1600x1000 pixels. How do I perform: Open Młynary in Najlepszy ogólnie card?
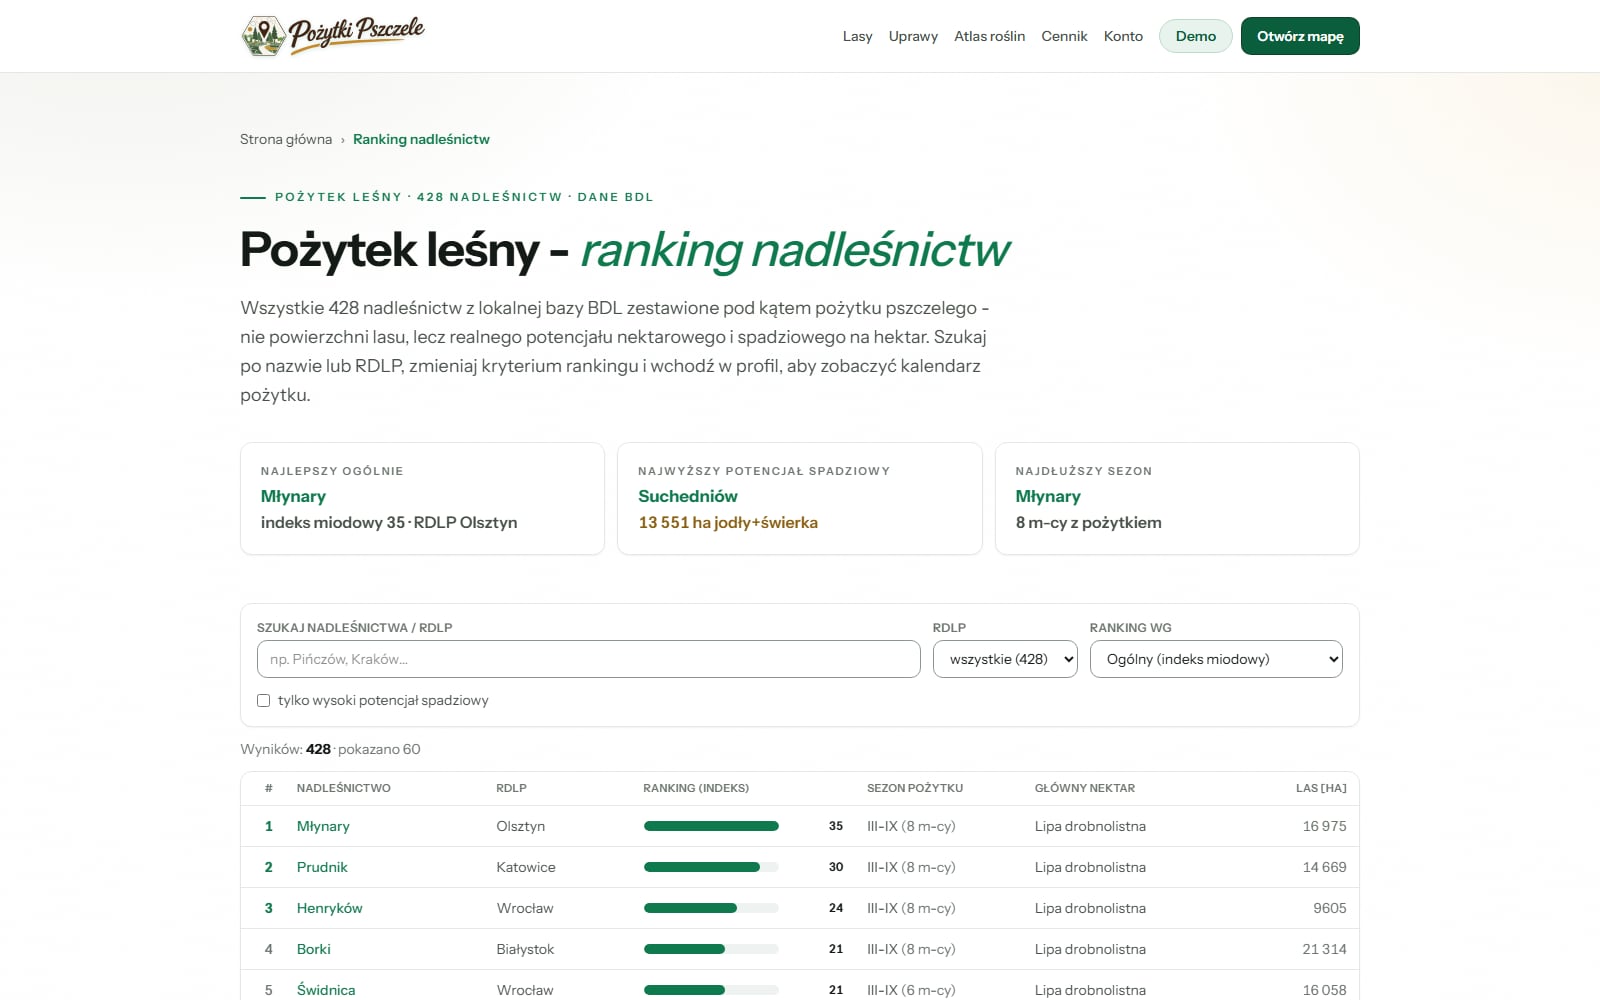pos(293,496)
